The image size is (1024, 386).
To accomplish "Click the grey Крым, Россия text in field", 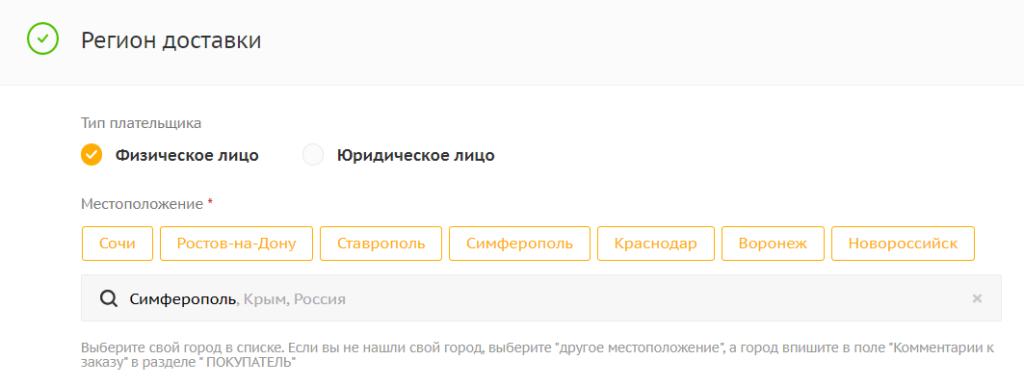I will click(x=295, y=299).
